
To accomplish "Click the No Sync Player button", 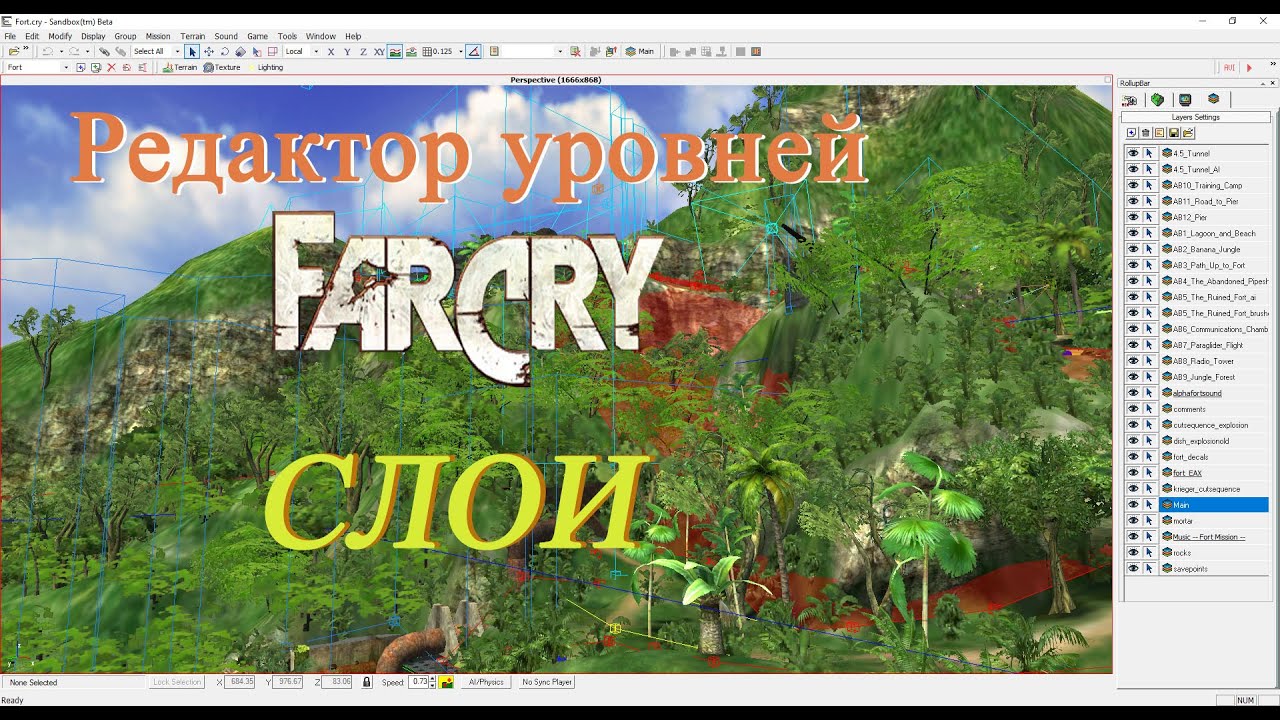I will (547, 682).
